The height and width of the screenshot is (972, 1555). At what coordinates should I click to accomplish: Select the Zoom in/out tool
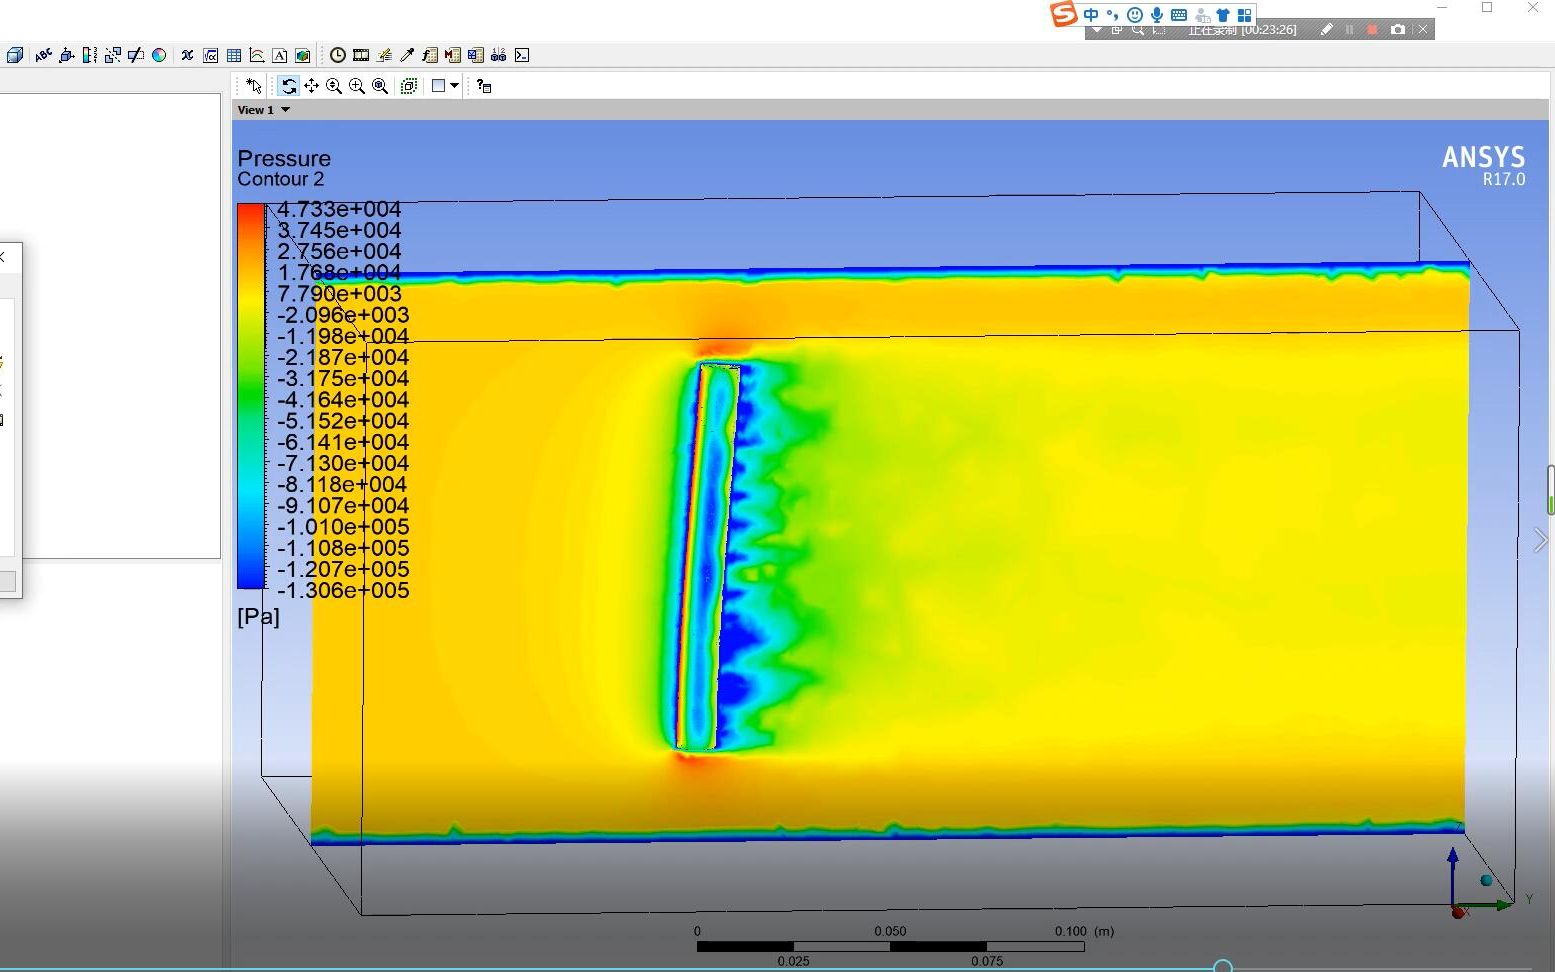(x=334, y=86)
